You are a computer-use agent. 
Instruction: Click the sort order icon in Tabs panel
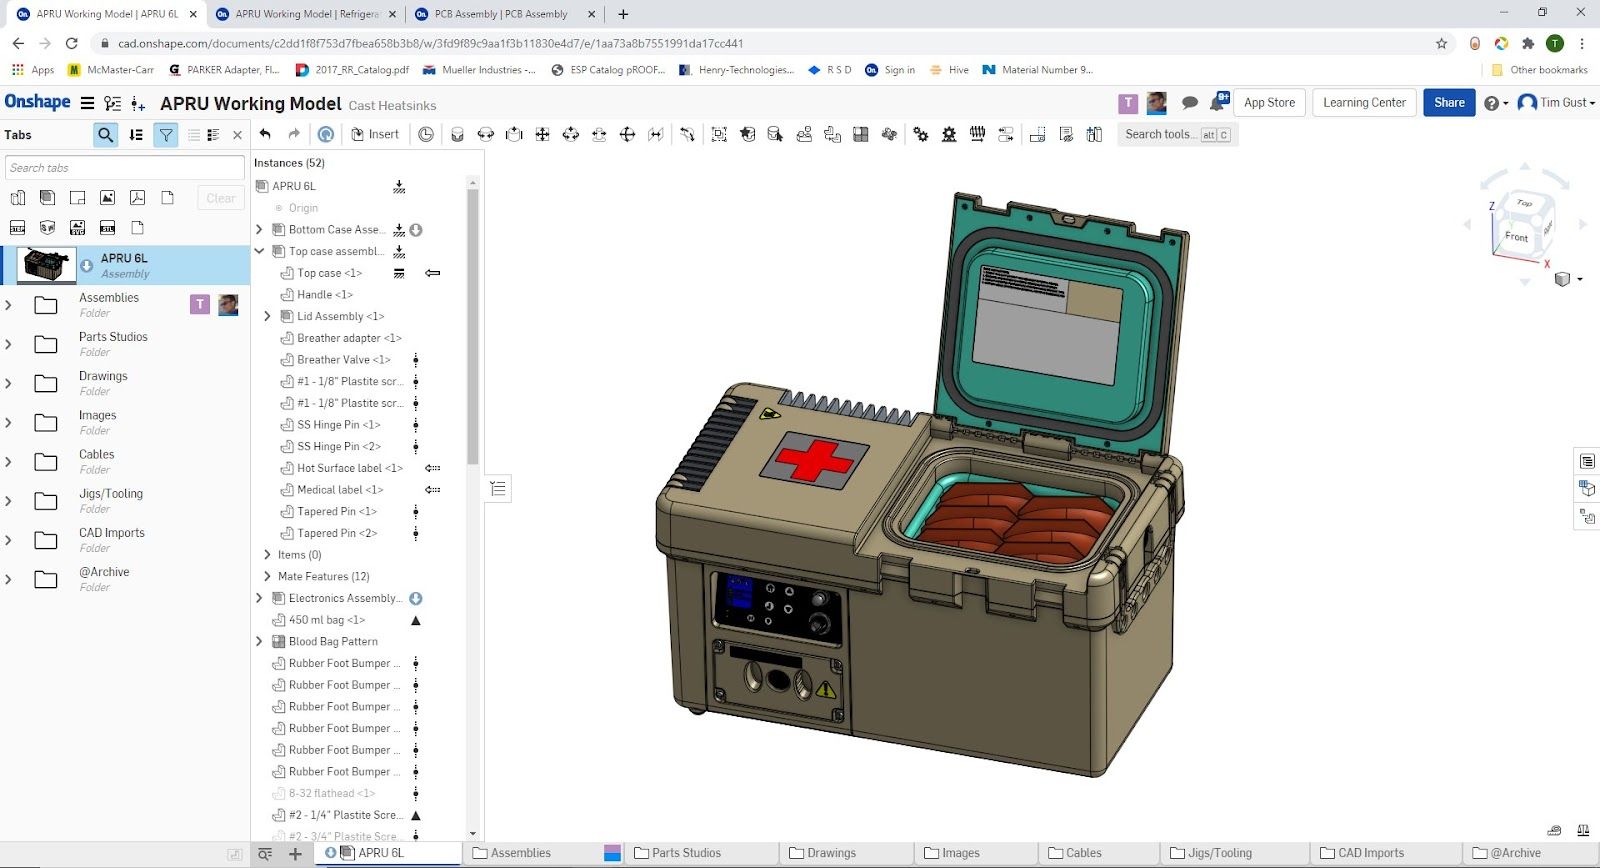pos(136,135)
